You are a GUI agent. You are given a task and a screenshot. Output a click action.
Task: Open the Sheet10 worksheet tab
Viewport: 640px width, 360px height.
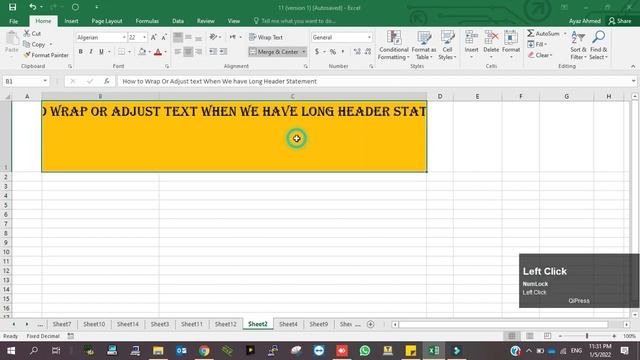(x=94, y=324)
